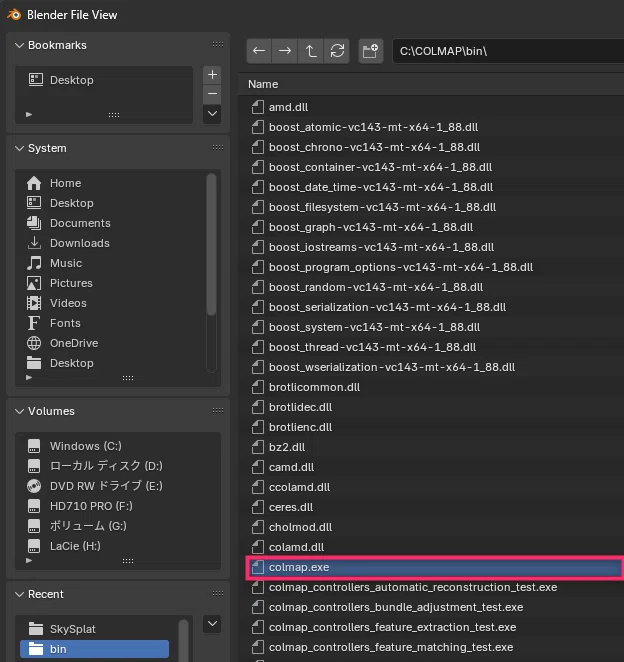Collapse the Recent panel
Viewport: 624px width, 662px height.
[x=19, y=594]
